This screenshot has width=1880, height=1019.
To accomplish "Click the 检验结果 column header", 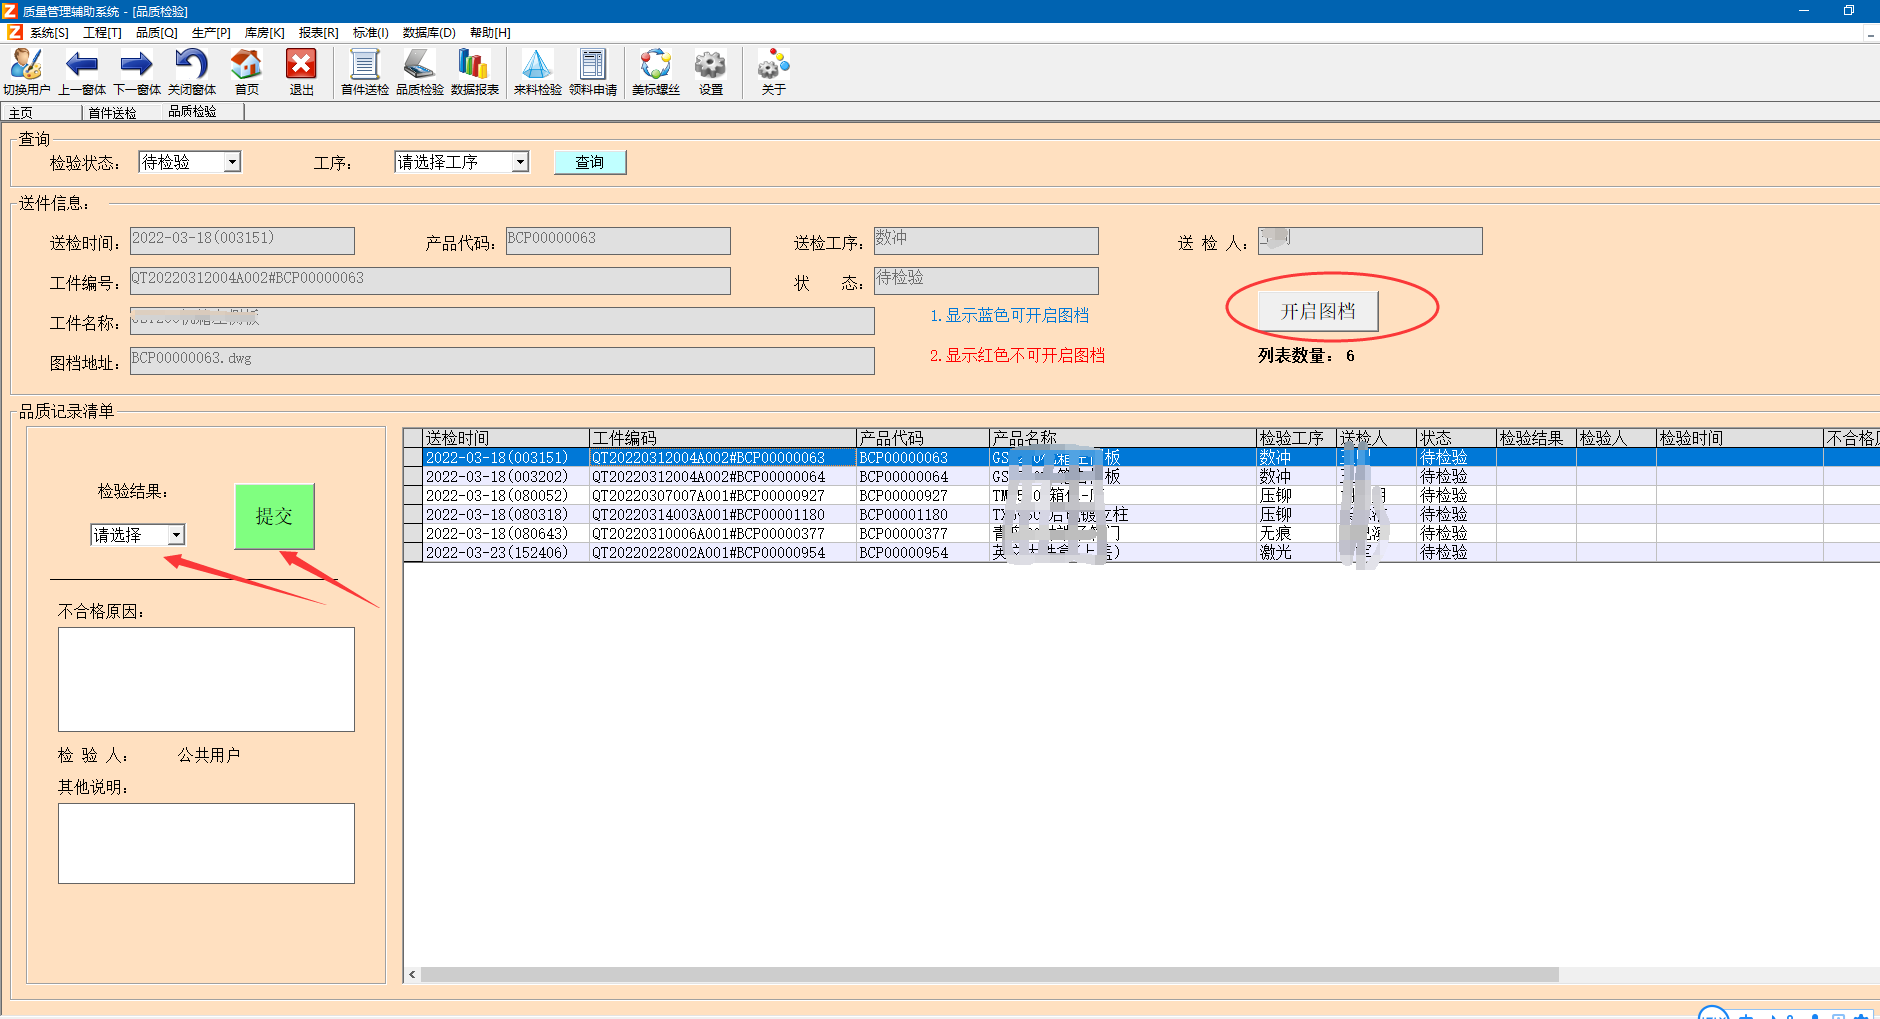I will point(1536,438).
